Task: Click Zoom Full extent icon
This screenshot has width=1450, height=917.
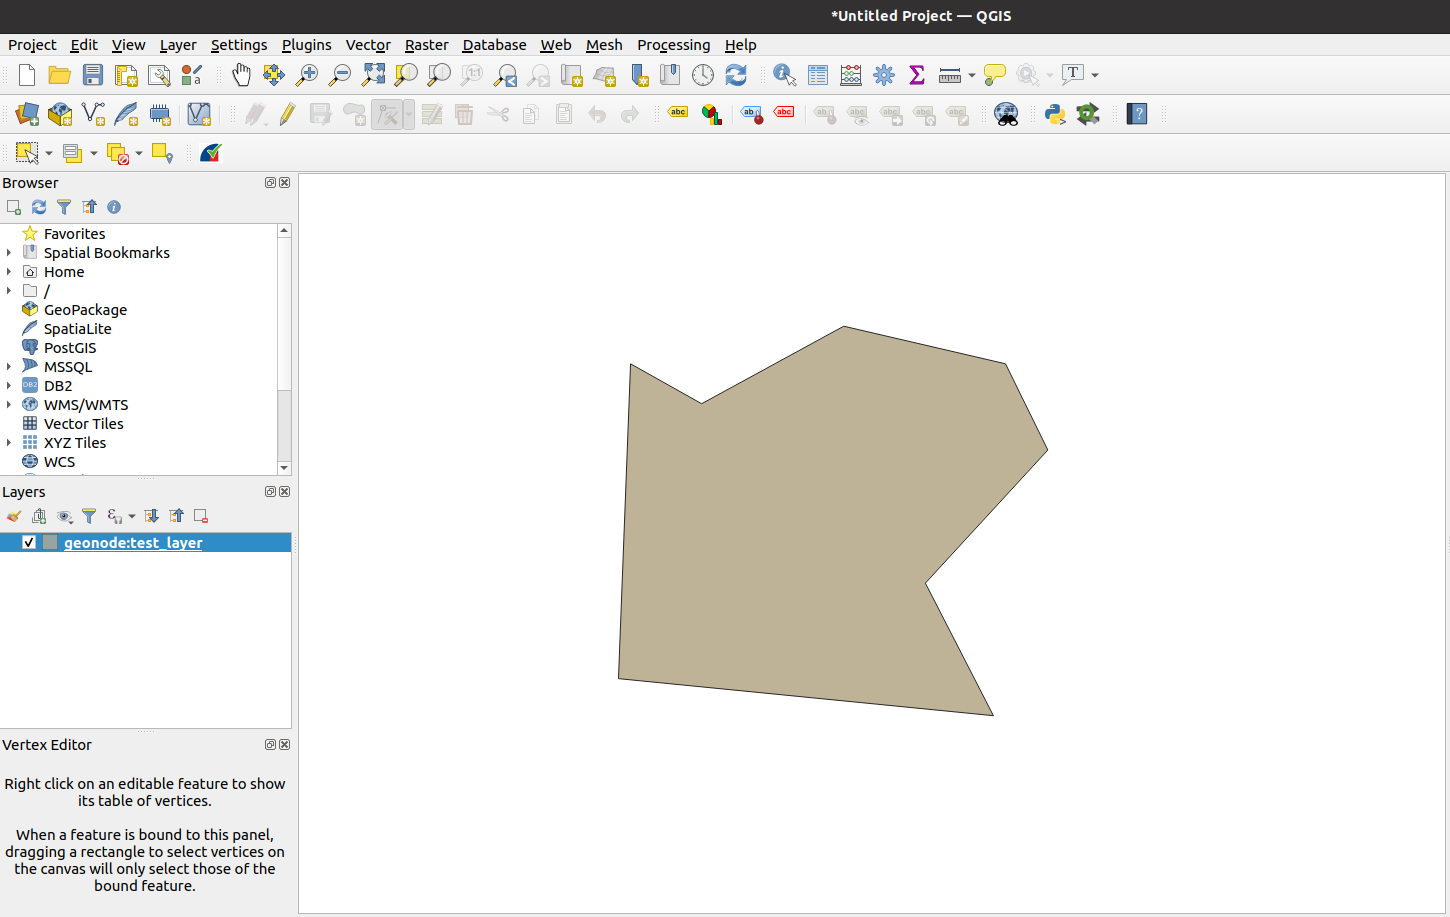Action: (x=373, y=75)
